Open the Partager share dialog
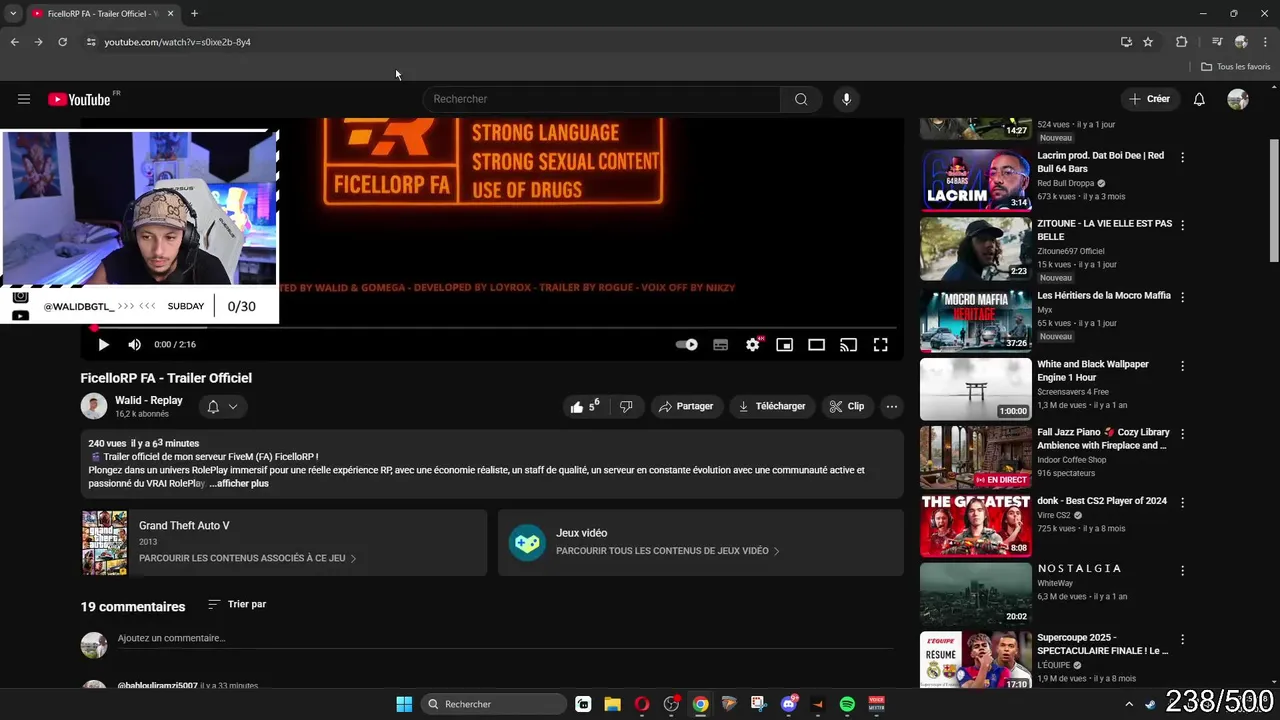 (x=686, y=406)
